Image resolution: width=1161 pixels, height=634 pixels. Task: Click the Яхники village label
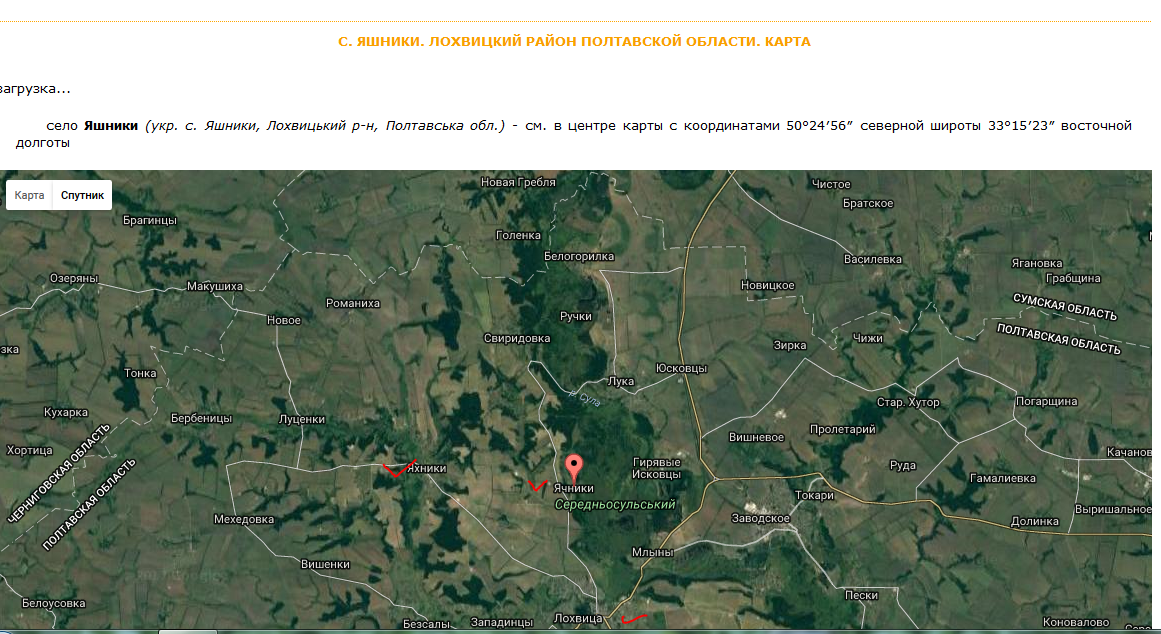426,468
